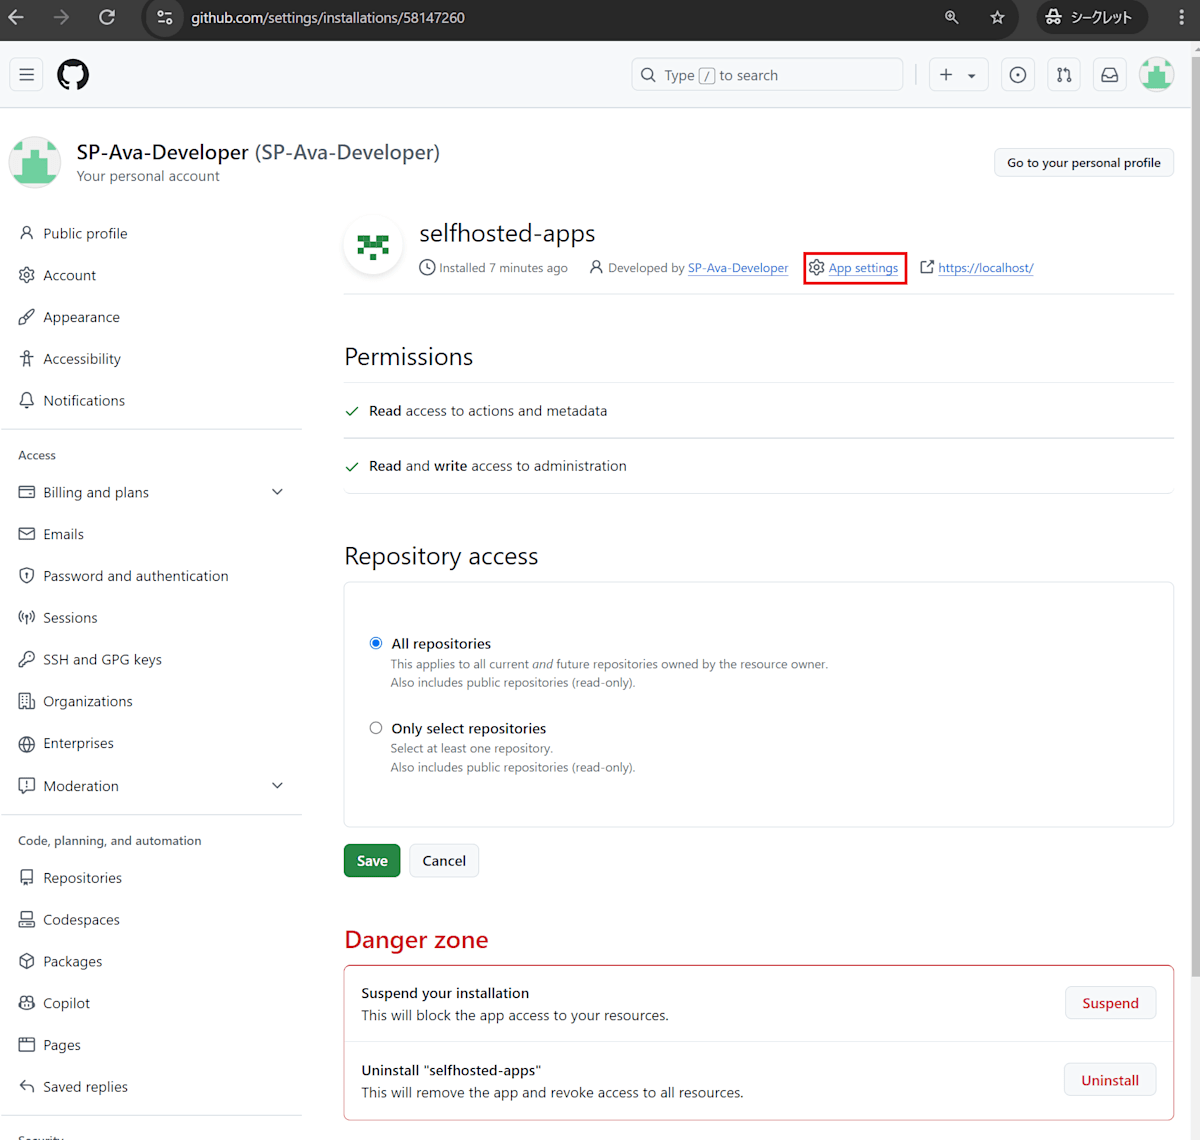
Task: Open the browser zoom magnifier icon
Action: pyautogui.click(x=952, y=17)
